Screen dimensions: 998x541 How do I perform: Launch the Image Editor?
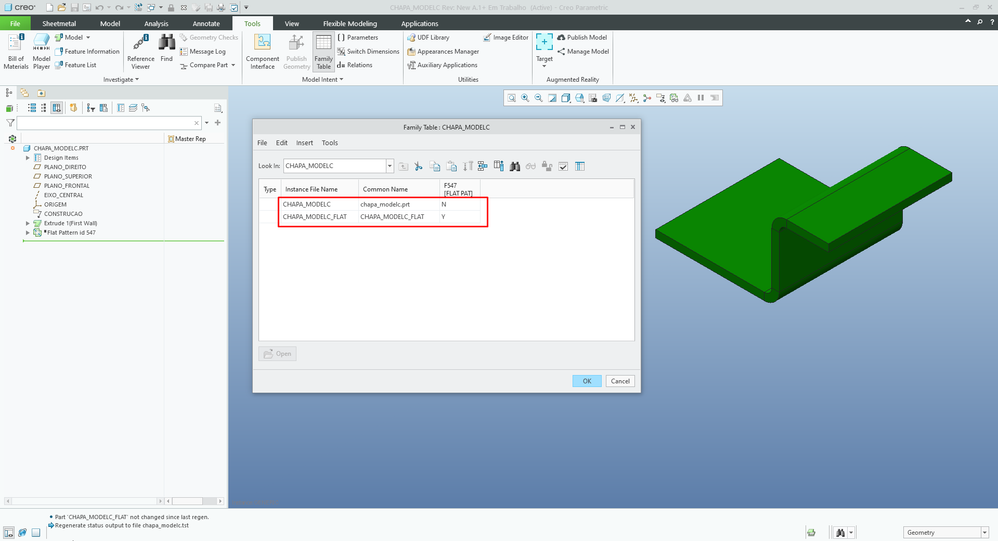pyautogui.click(x=506, y=38)
